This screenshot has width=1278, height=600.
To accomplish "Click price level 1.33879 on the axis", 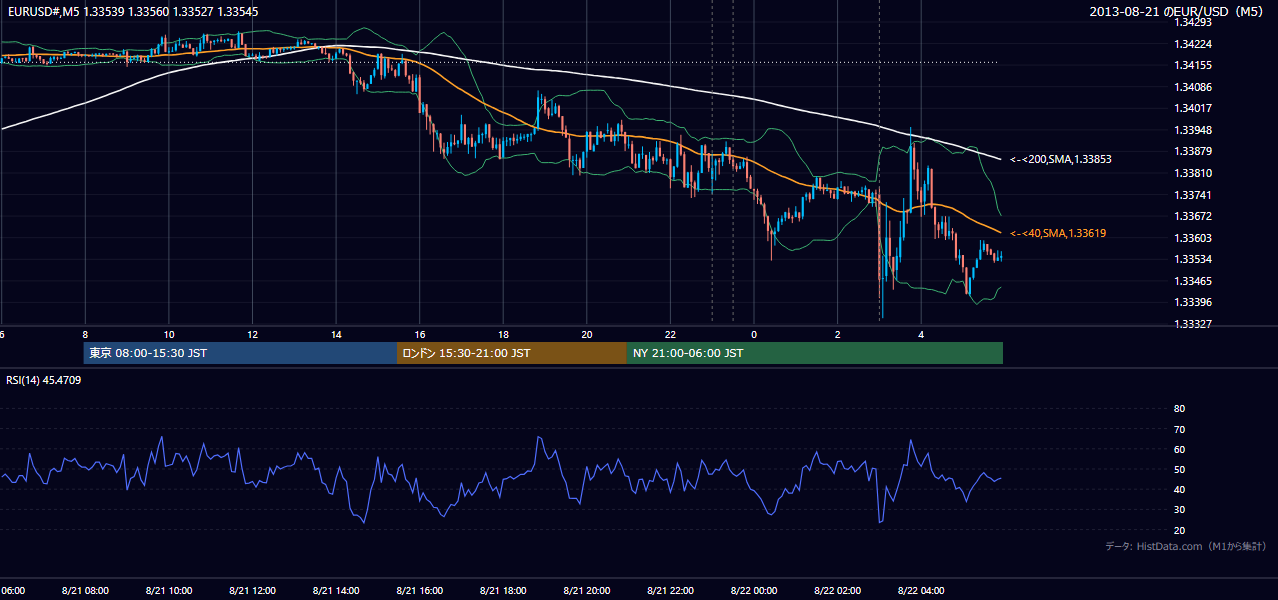I will (1194, 151).
